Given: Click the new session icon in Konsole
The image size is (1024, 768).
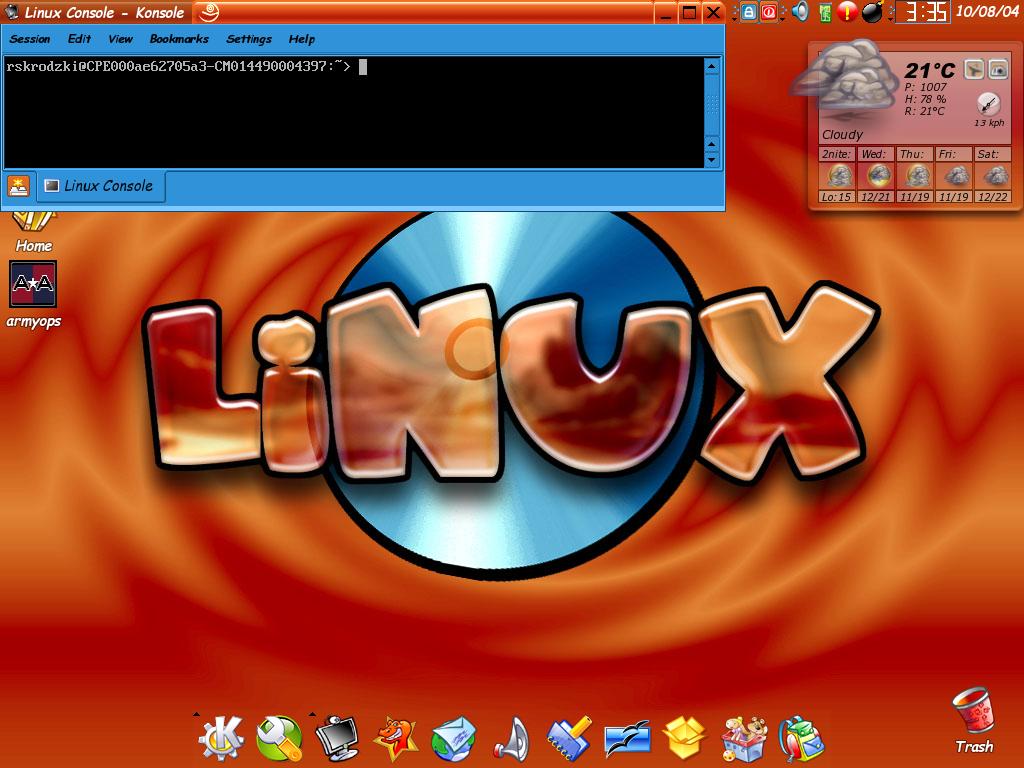Looking at the screenshot, I should click(18, 187).
